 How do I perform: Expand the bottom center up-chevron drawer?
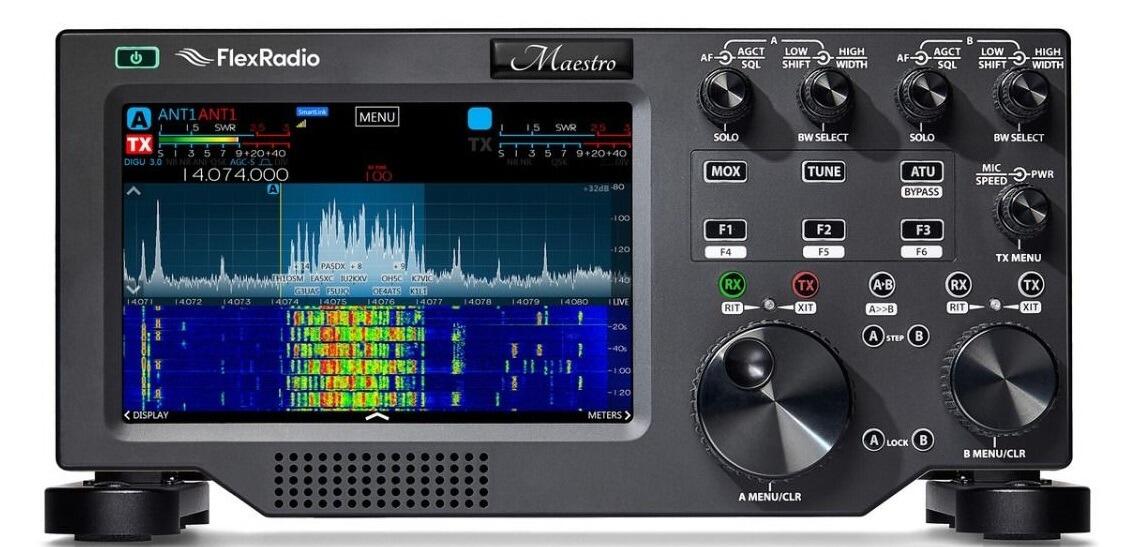(x=376, y=416)
